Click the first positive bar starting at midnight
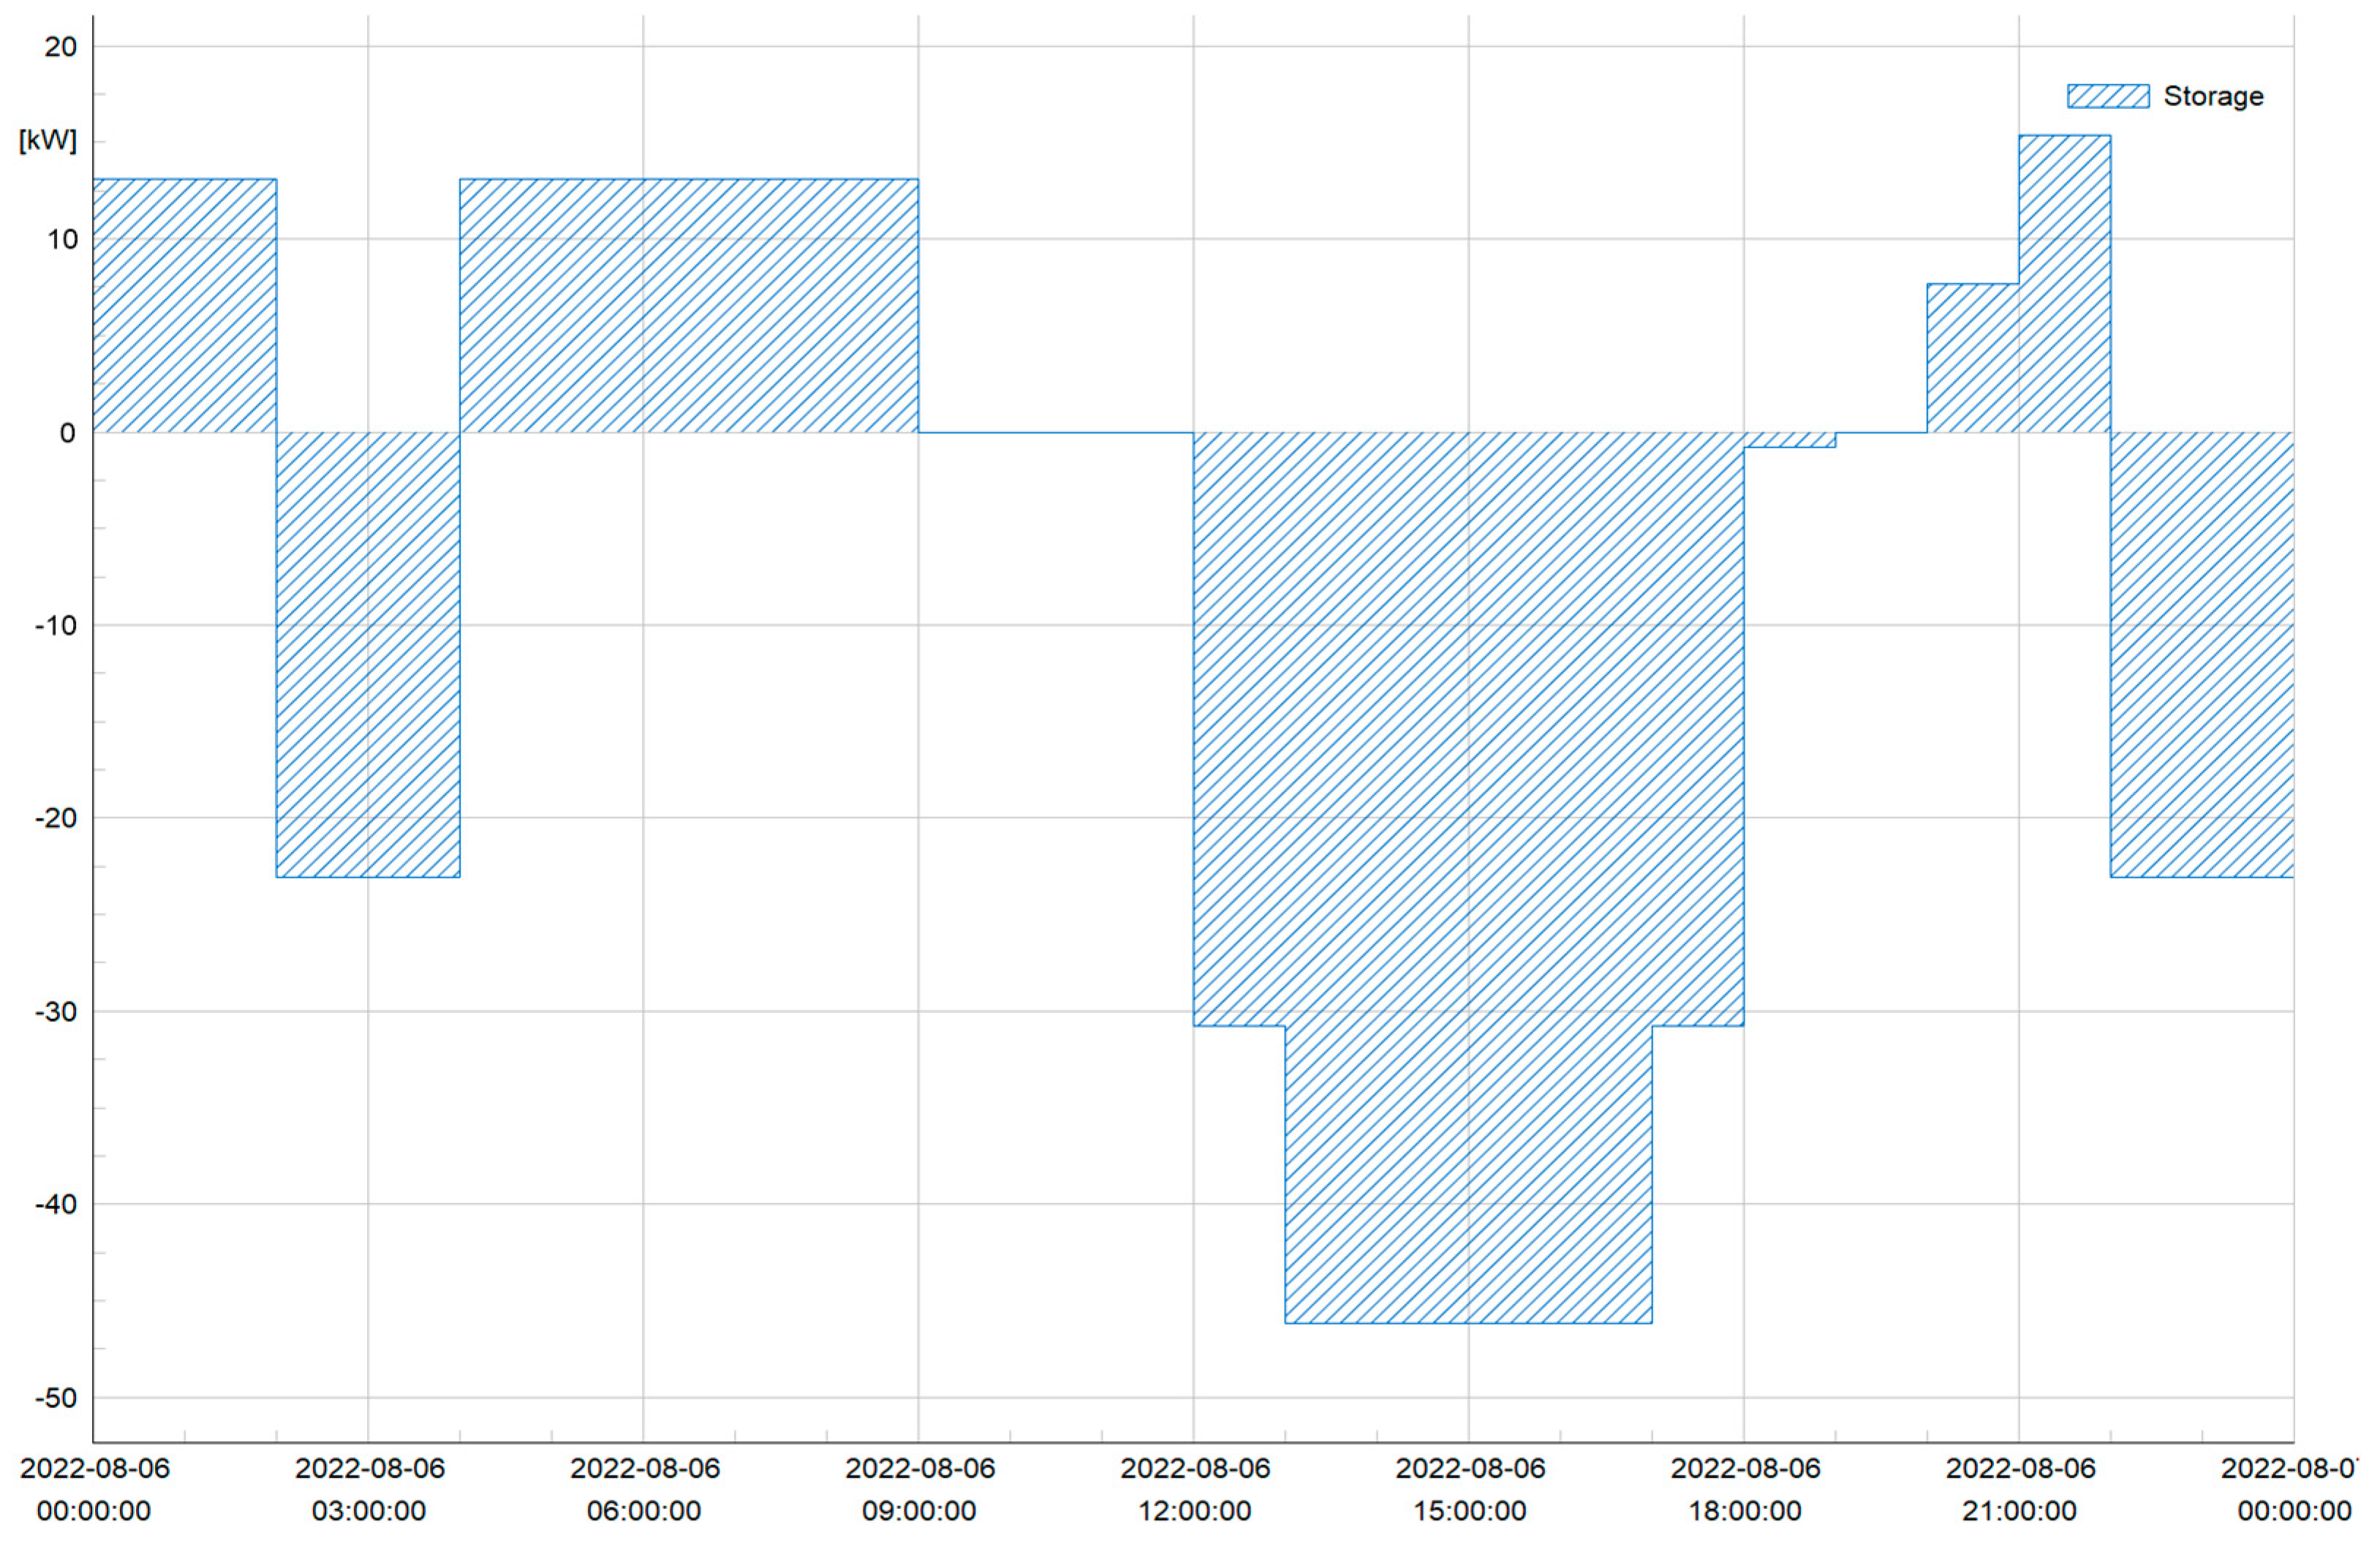 (x=184, y=305)
